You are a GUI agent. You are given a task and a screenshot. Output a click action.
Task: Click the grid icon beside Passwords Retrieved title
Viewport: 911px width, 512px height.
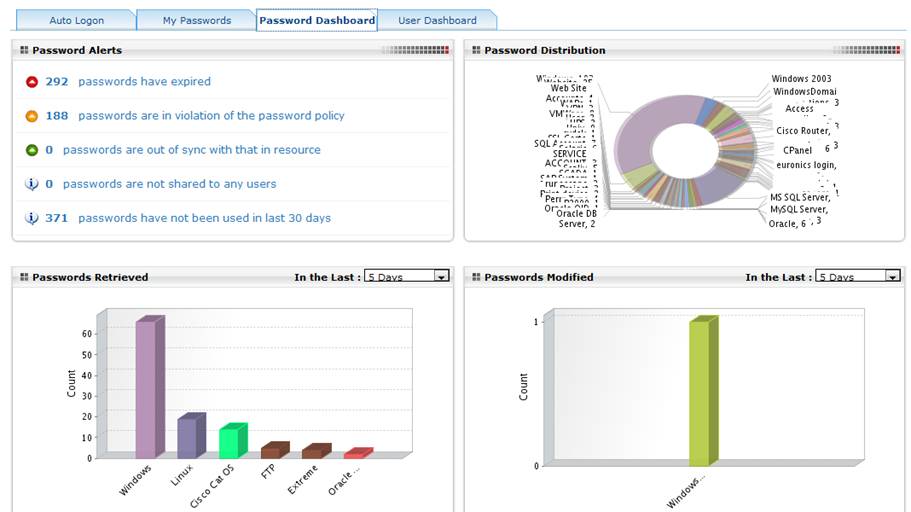coord(24,277)
